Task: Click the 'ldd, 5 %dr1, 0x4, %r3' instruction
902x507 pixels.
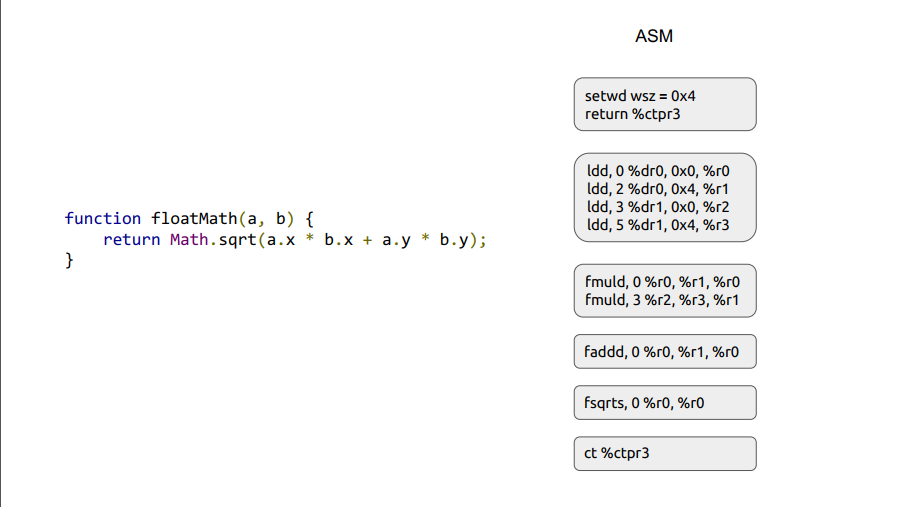Action: tap(657, 225)
